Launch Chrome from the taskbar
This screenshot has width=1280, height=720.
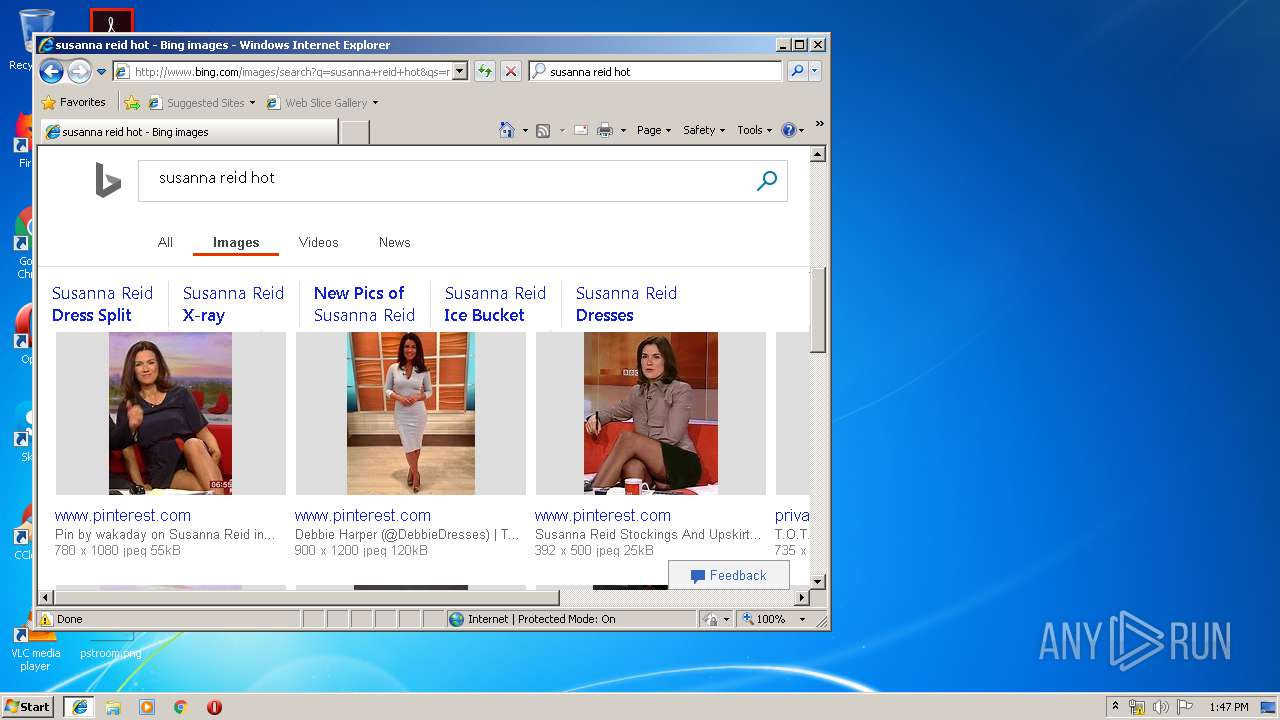(x=180, y=707)
